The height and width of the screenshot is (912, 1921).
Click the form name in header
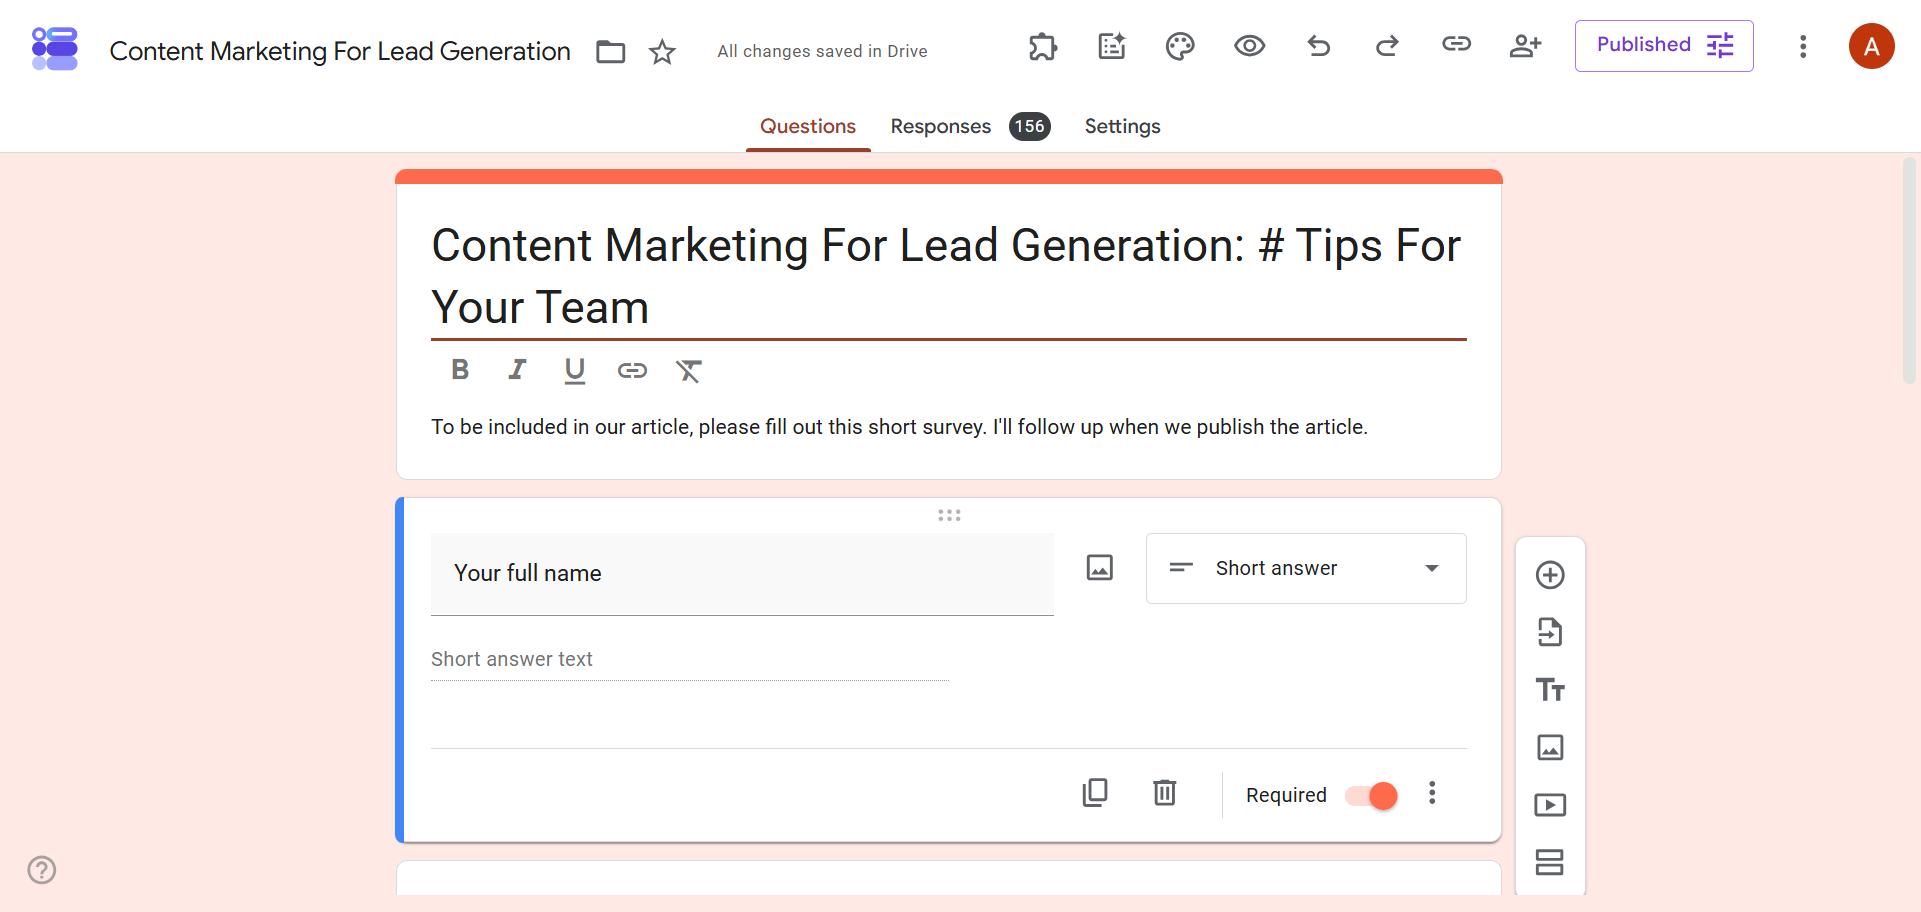click(x=340, y=51)
